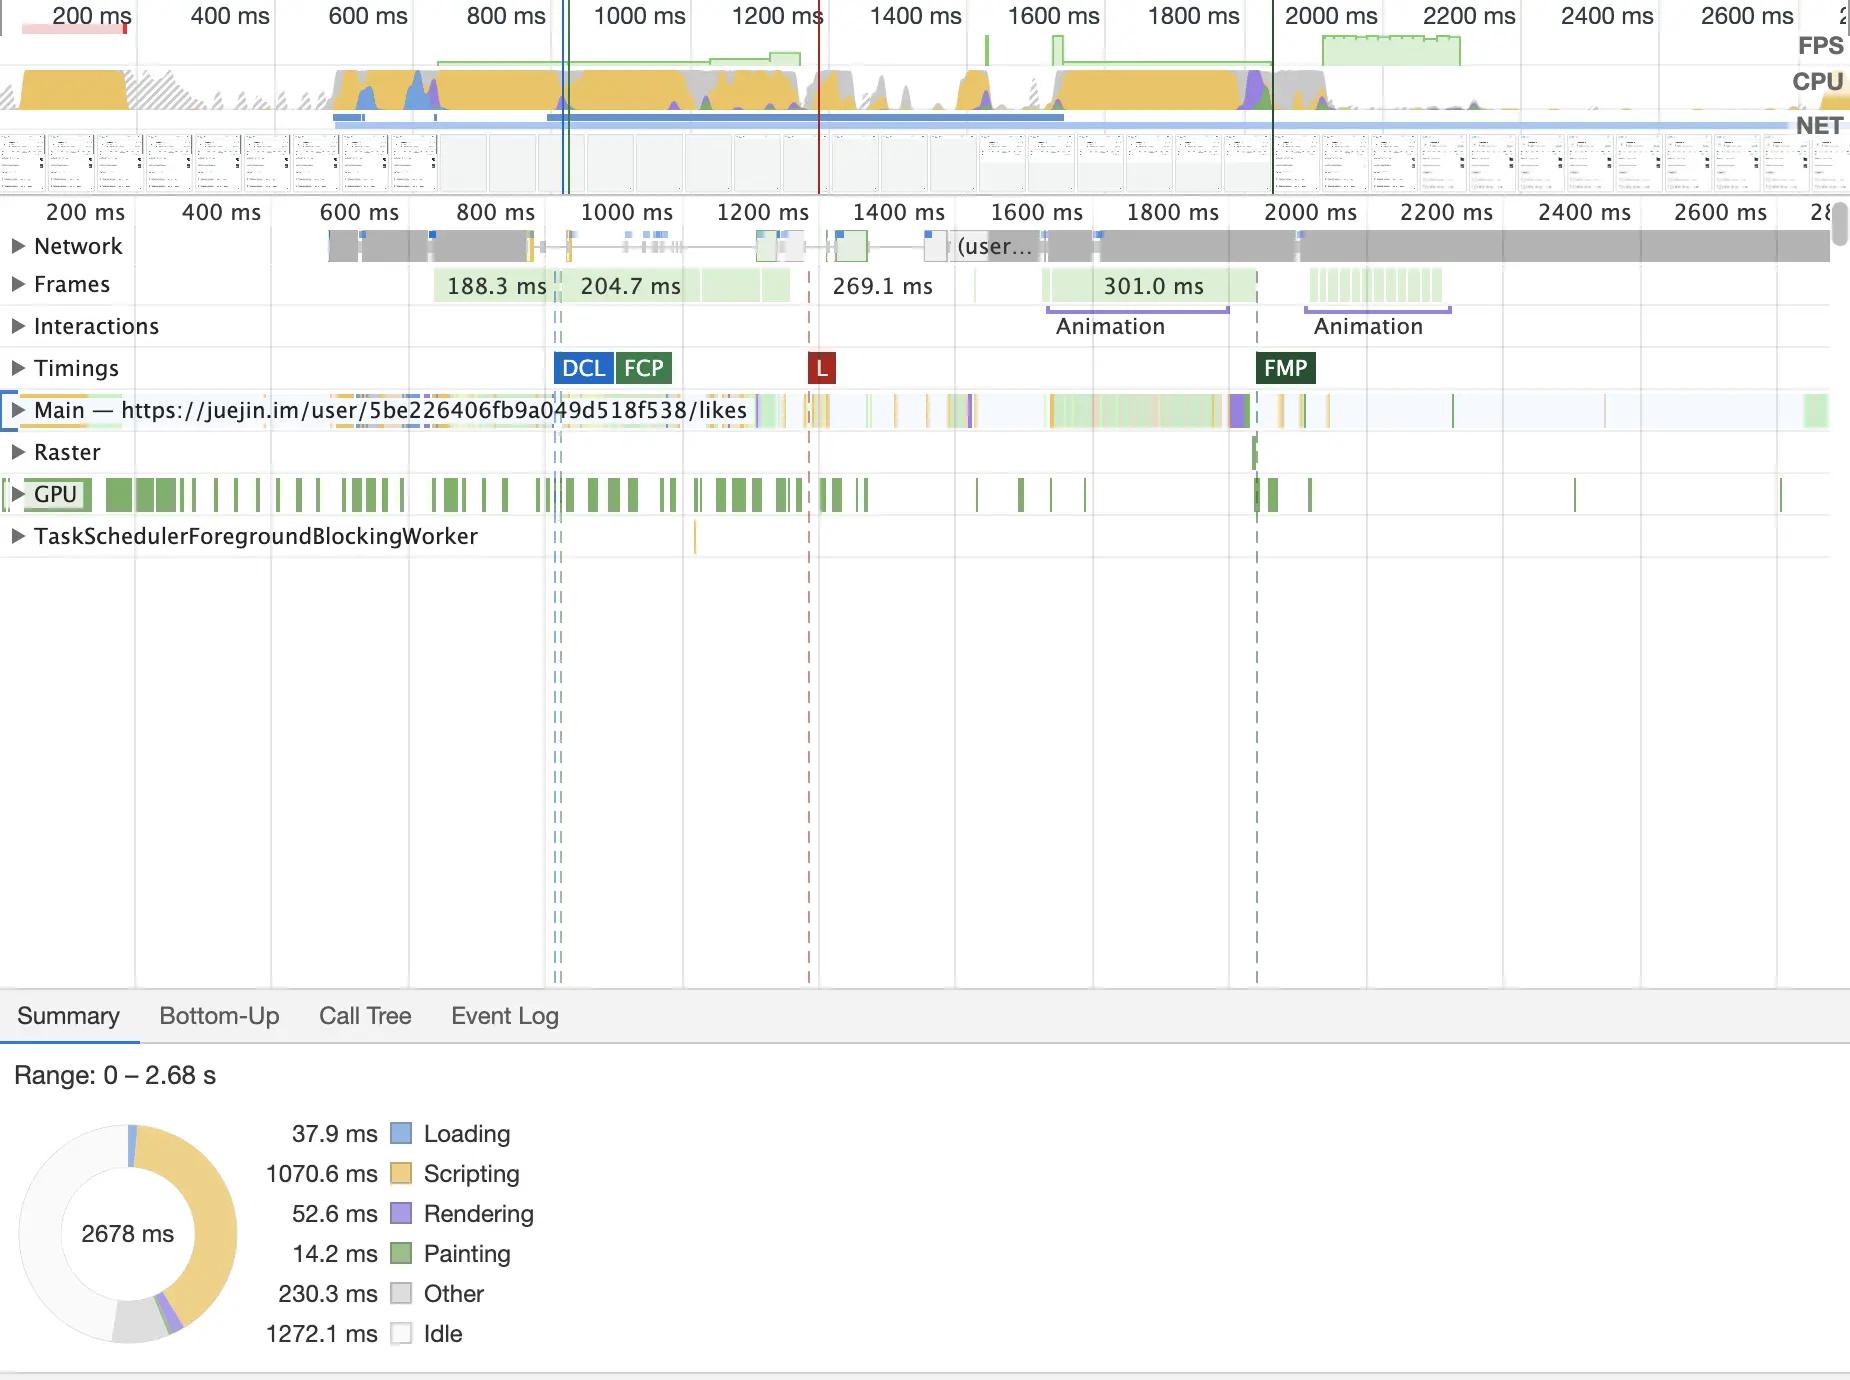Click the purple rendering block before FMP

[x=1239, y=410]
